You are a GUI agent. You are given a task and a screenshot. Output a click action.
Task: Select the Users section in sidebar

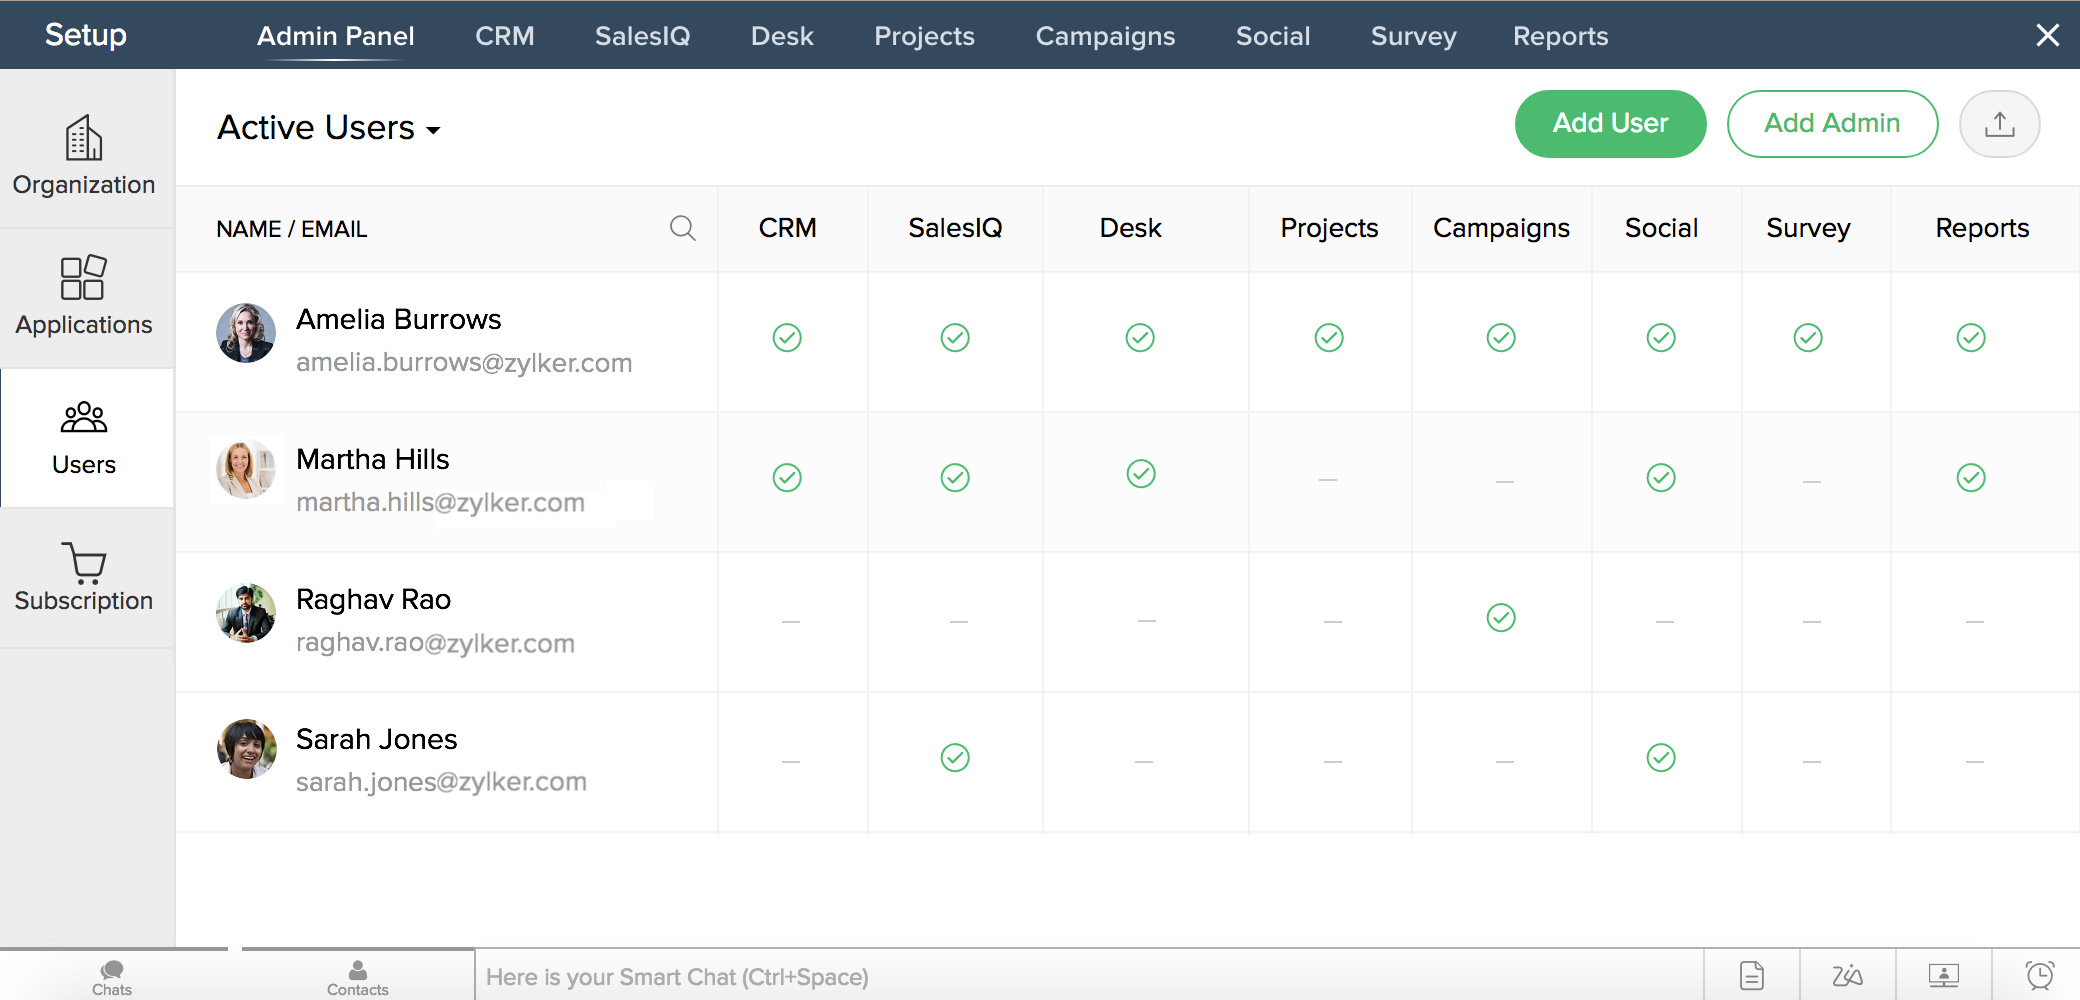[x=85, y=438]
